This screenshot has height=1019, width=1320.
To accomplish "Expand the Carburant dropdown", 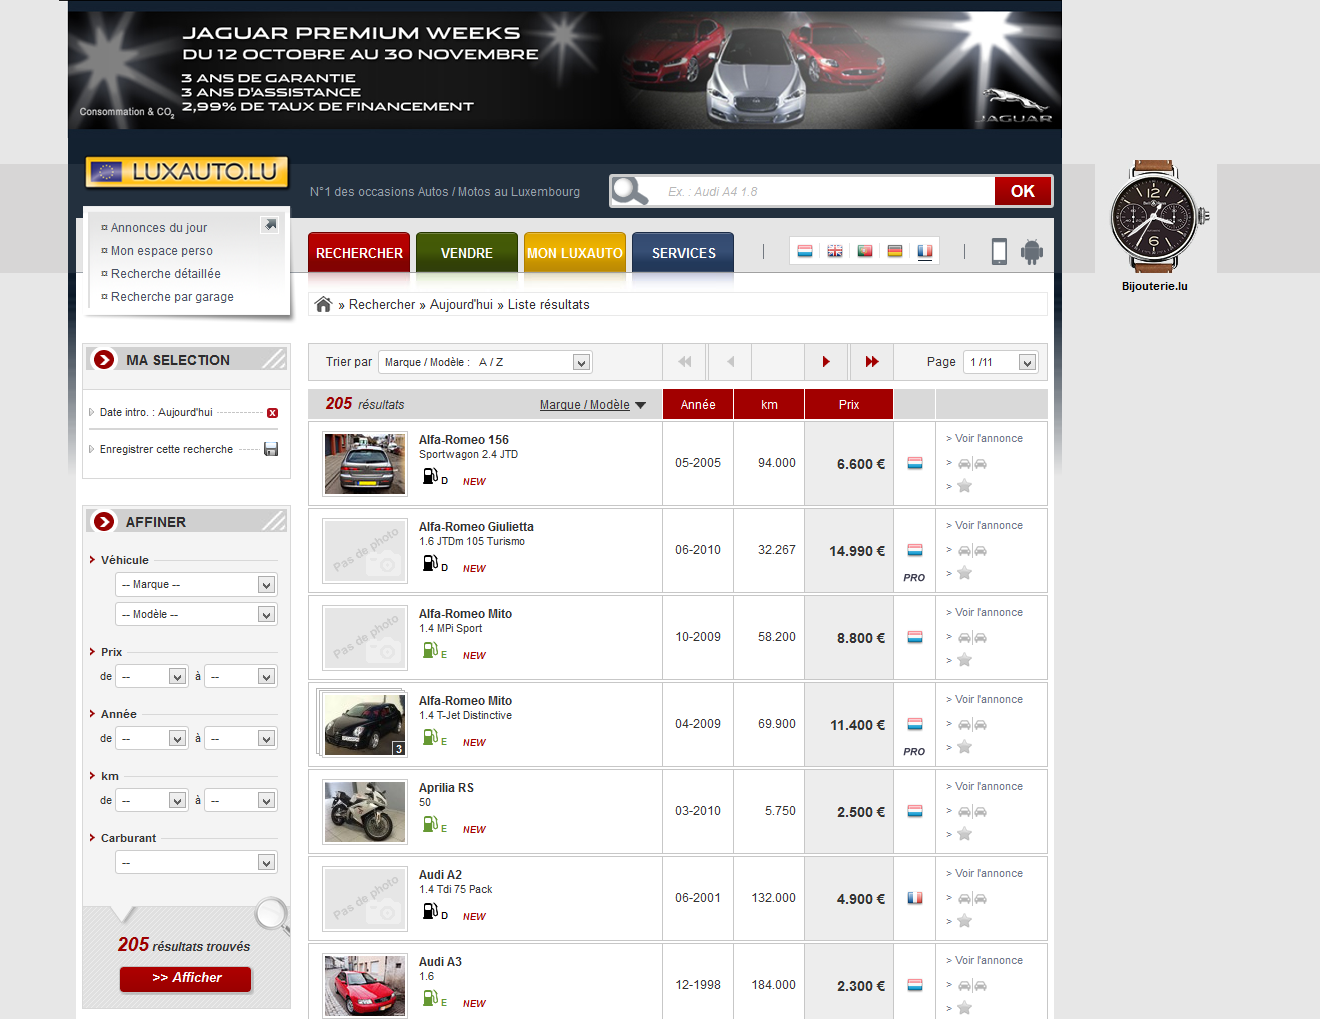I will [x=196, y=863].
